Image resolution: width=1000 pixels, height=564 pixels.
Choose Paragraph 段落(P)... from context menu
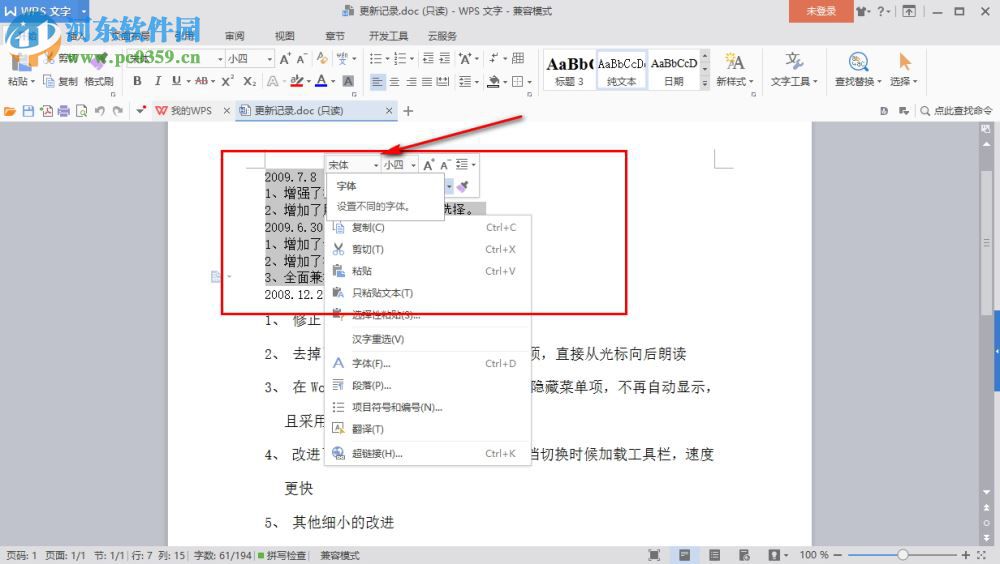(428, 385)
